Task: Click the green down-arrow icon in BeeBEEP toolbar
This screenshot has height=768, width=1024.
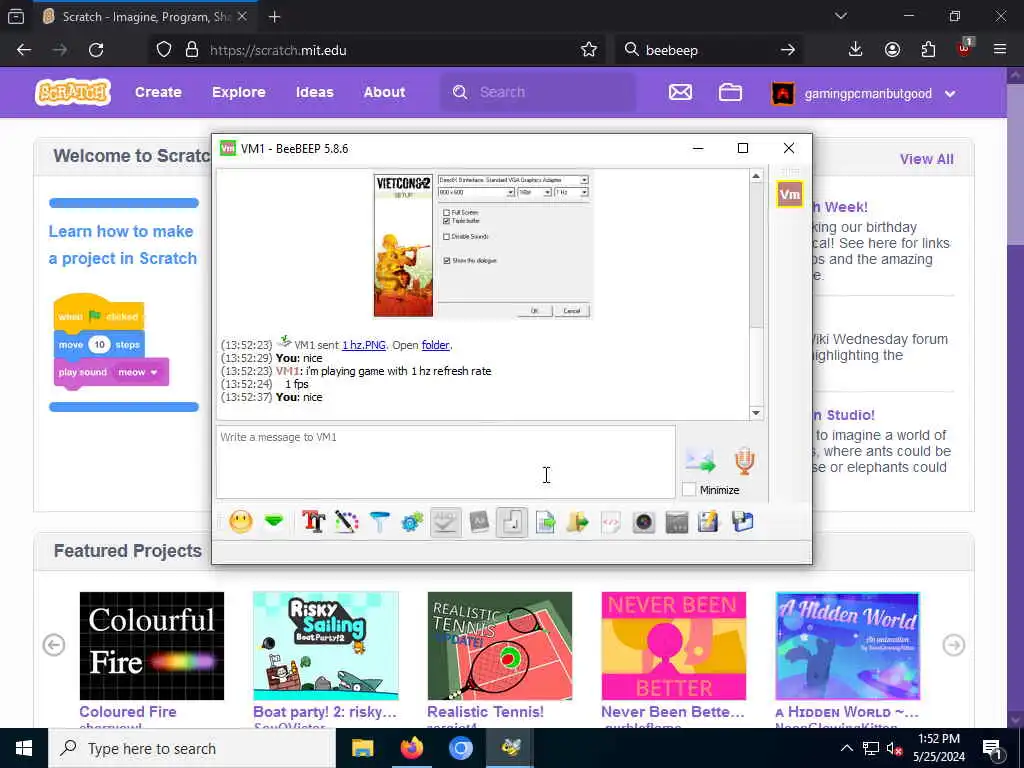Action: pos(274,521)
